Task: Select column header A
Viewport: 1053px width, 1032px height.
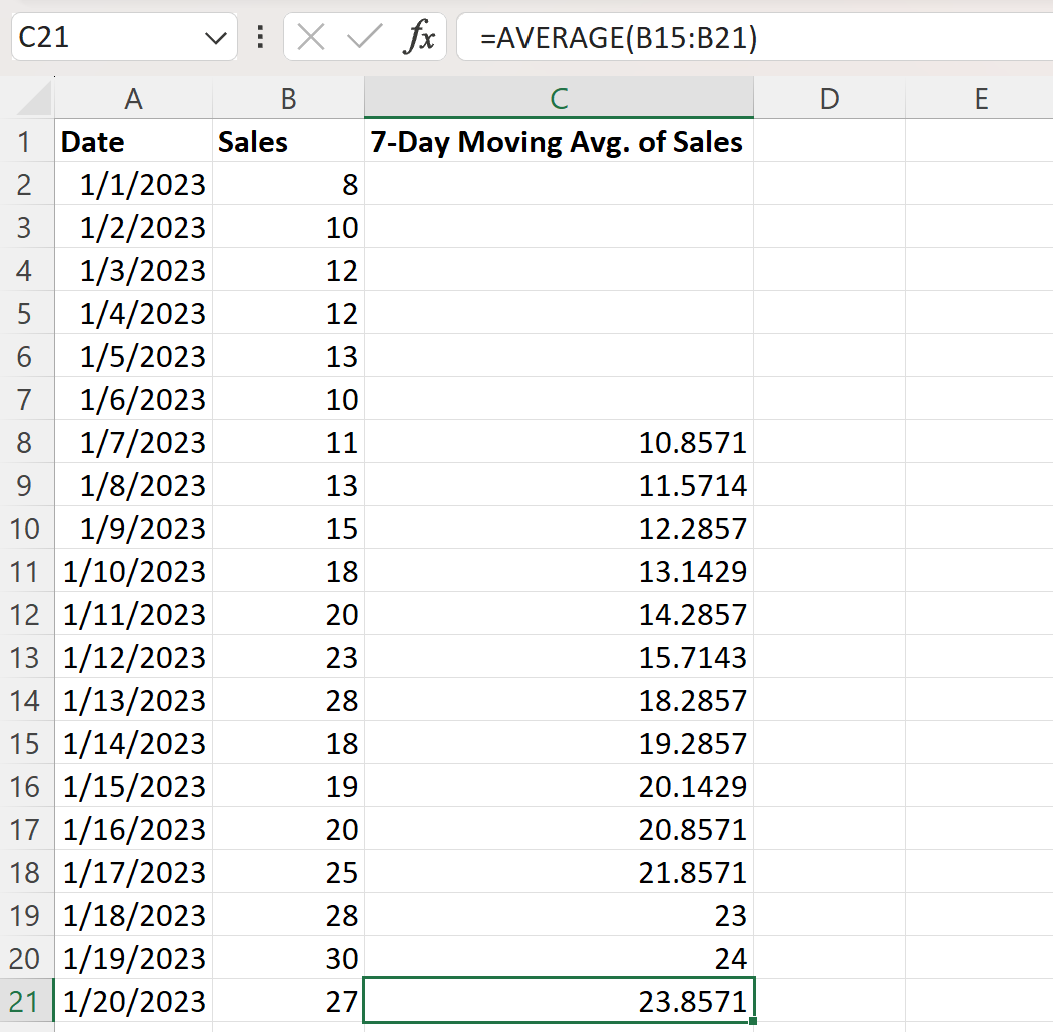Action: [133, 98]
